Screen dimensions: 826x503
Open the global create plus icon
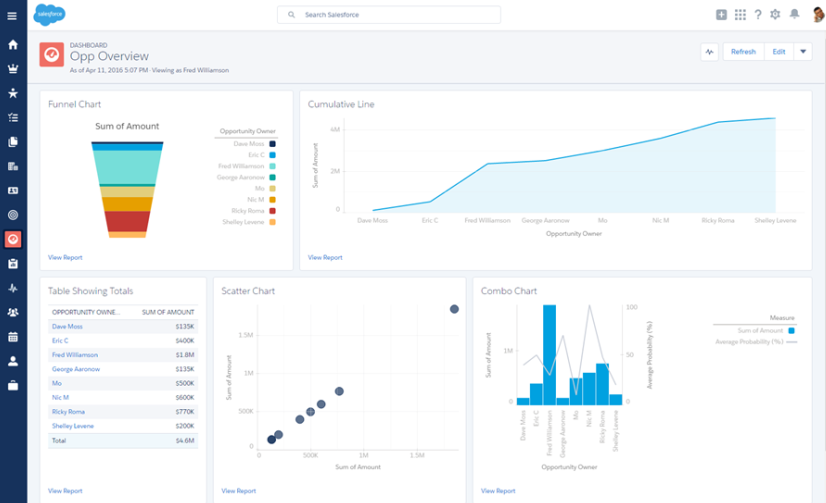pos(721,15)
